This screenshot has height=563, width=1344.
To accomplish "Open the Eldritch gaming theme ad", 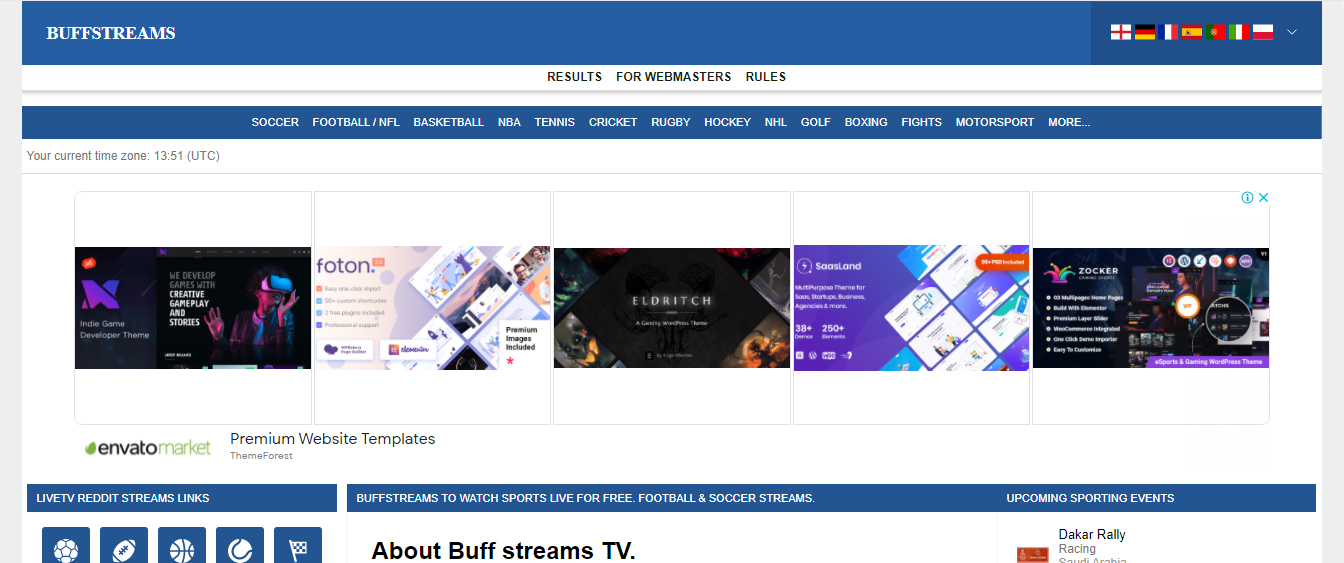I will click(x=672, y=308).
